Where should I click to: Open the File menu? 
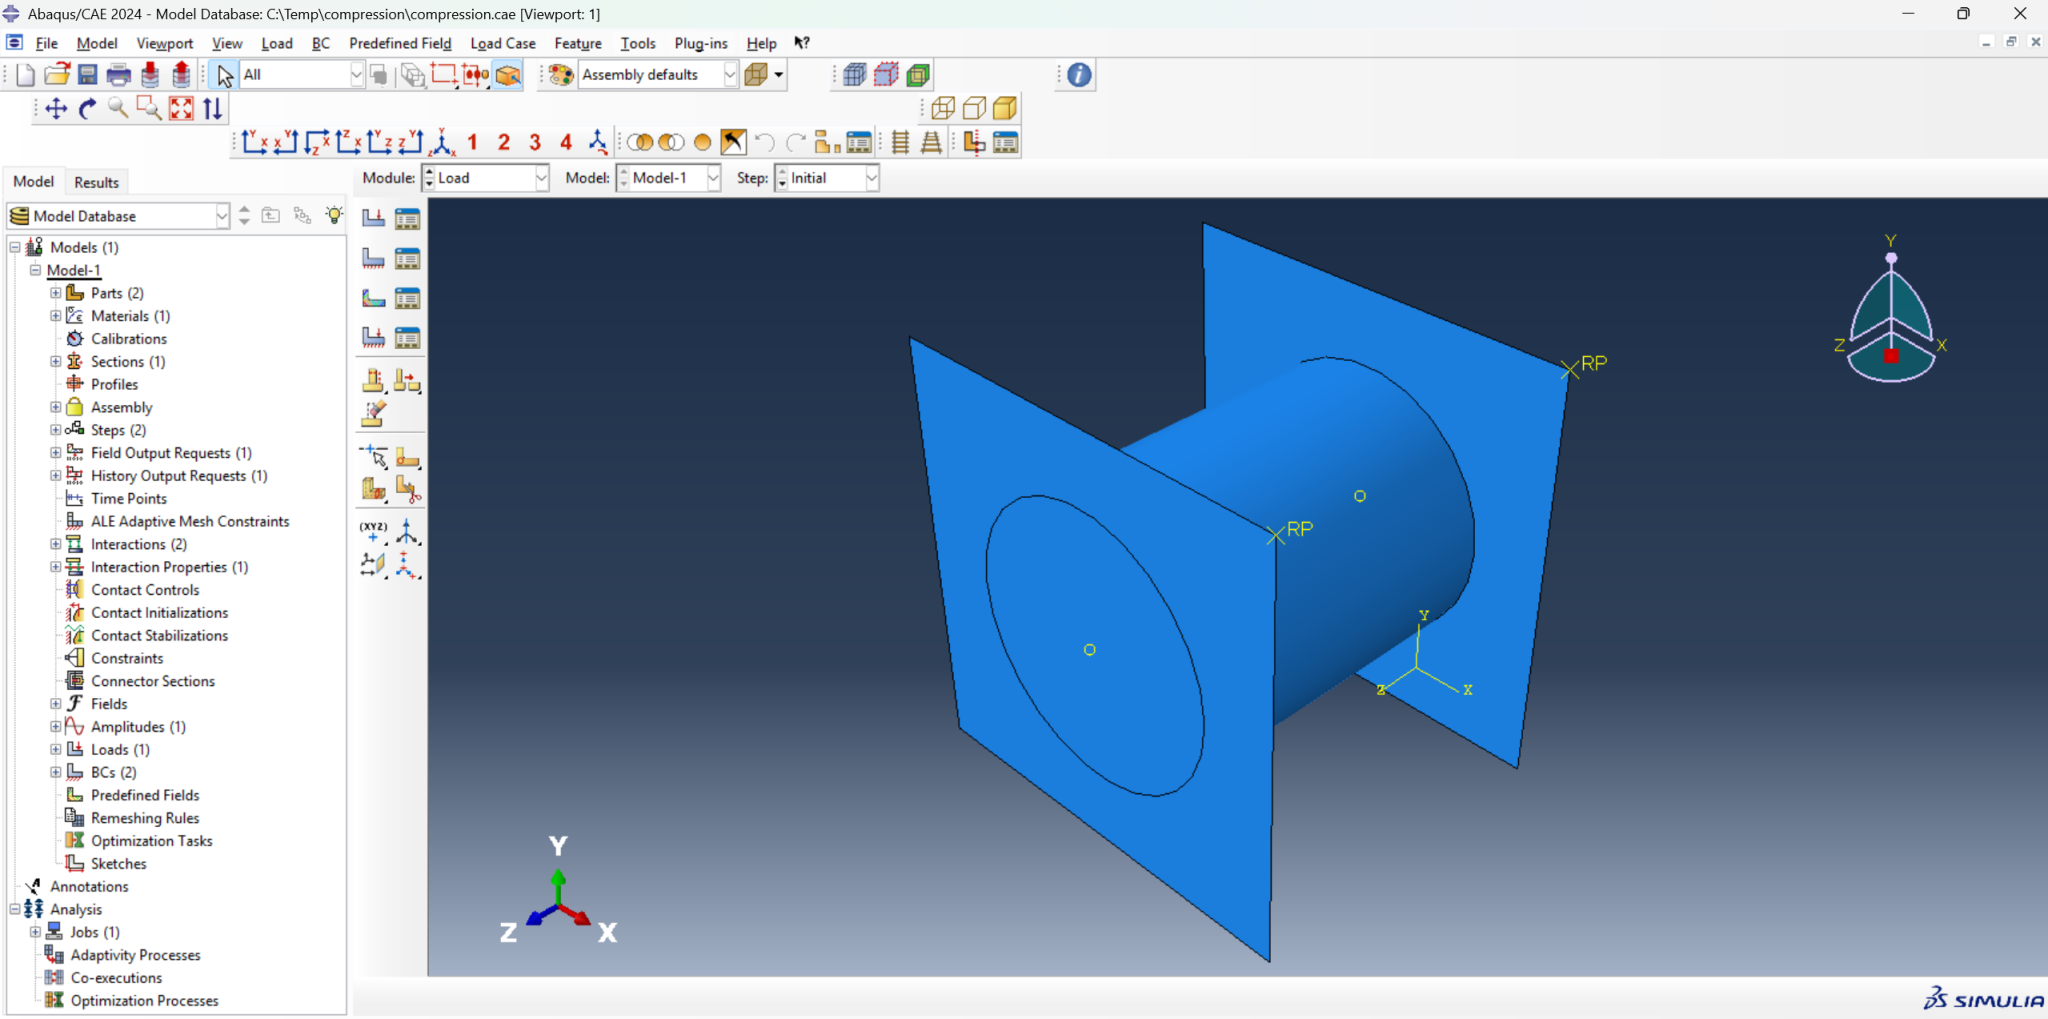point(46,43)
